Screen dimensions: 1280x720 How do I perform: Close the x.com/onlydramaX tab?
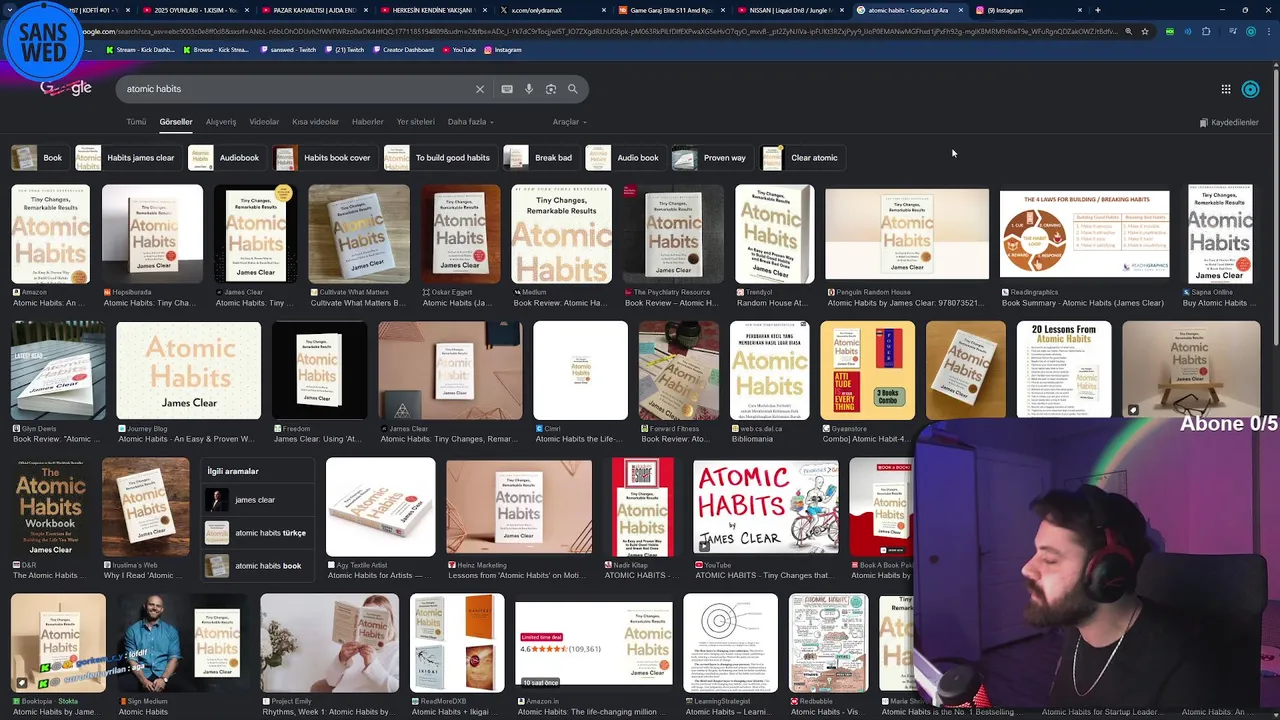pos(604,10)
